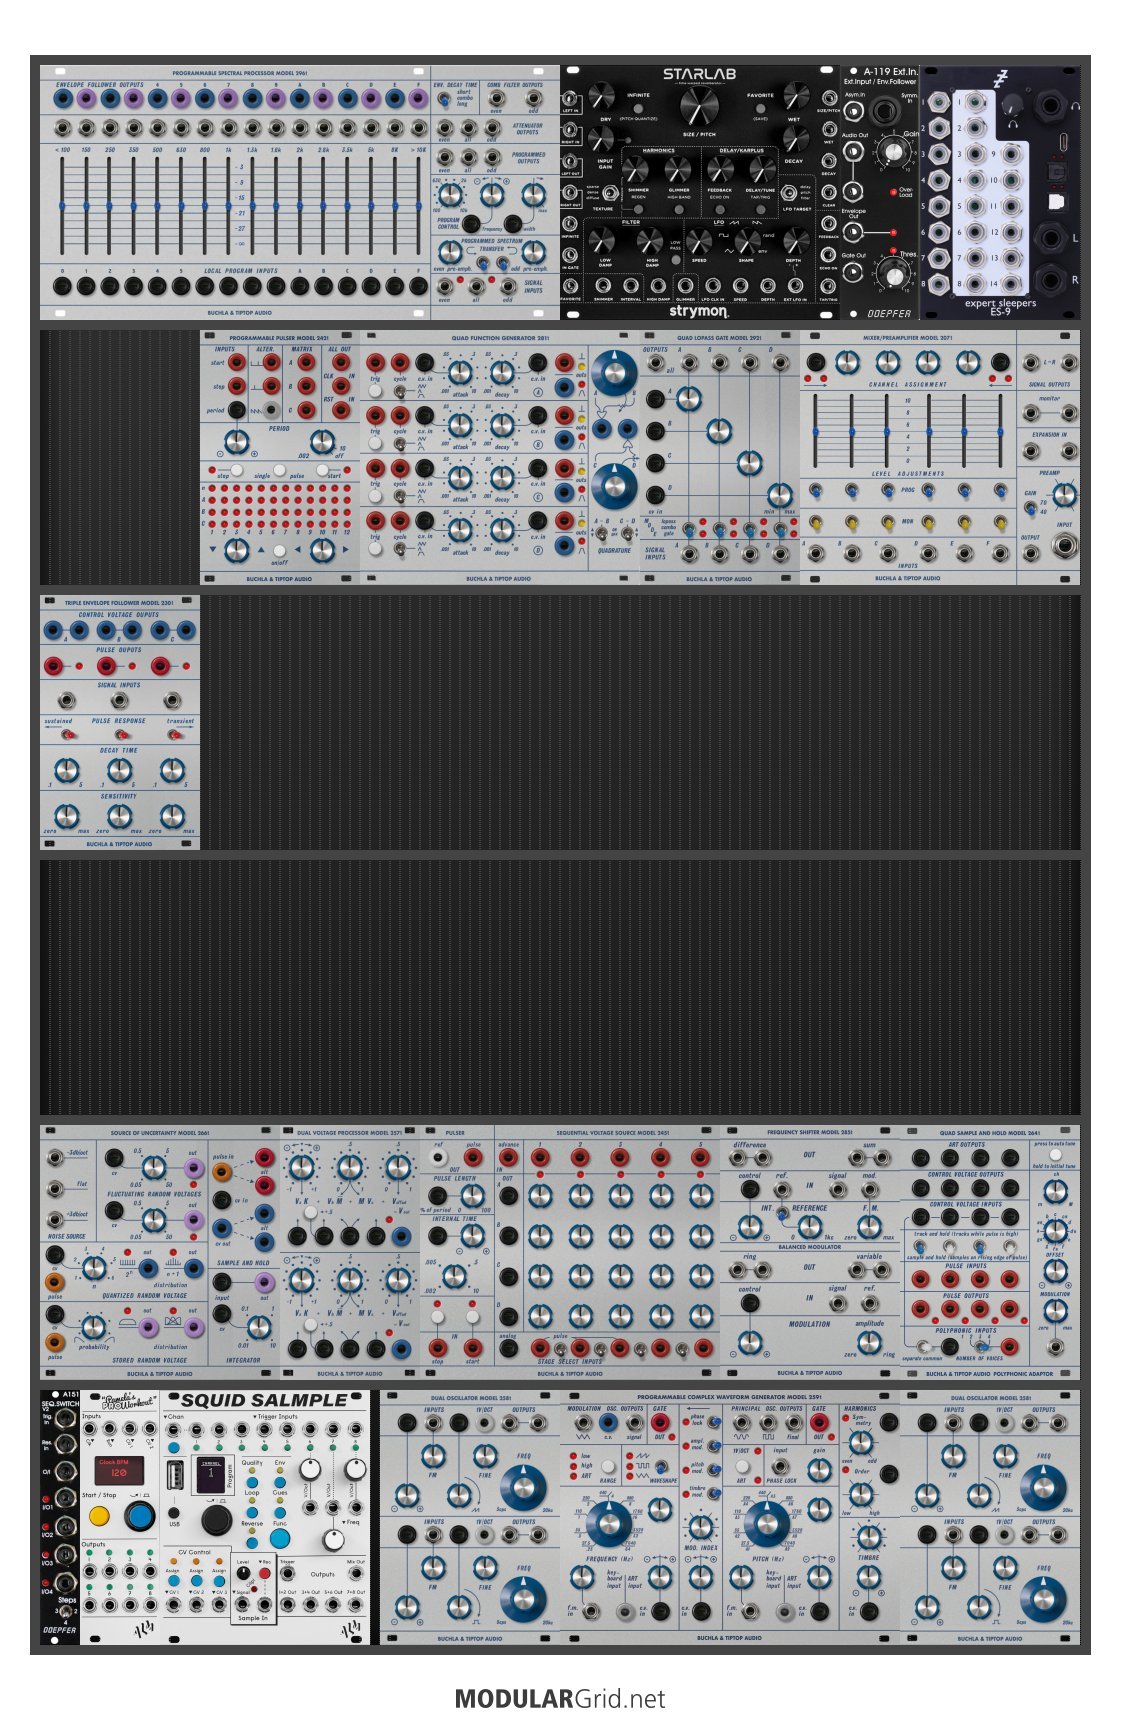
Task: Click the Dry knob on Starlab
Action: point(601,97)
